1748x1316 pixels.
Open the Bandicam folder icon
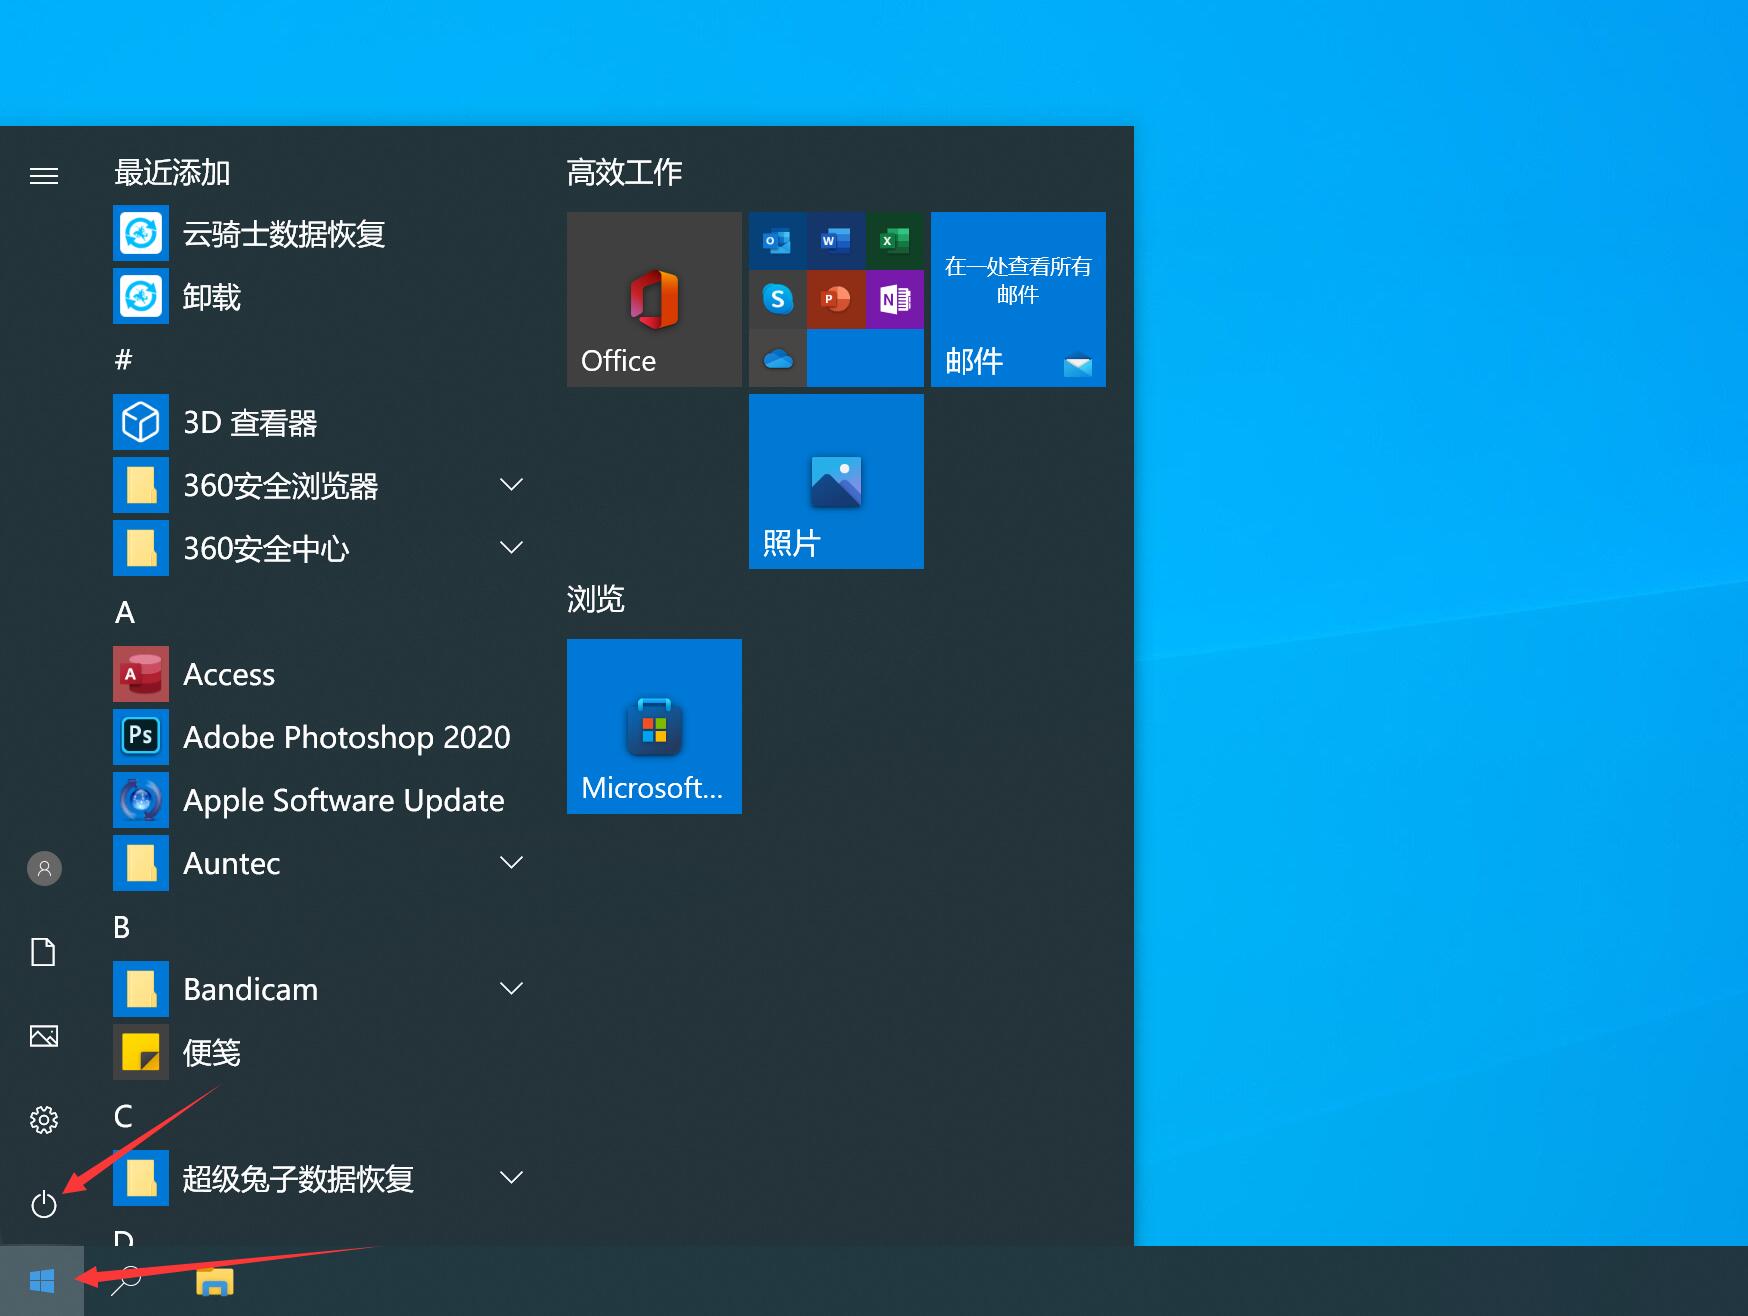click(x=141, y=989)
